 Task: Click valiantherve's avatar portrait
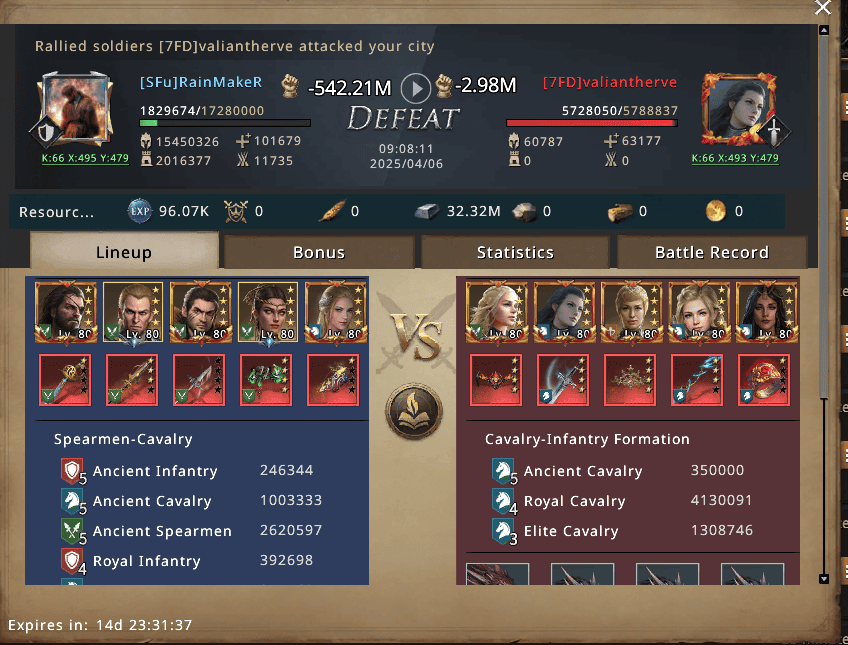[739, 110]
